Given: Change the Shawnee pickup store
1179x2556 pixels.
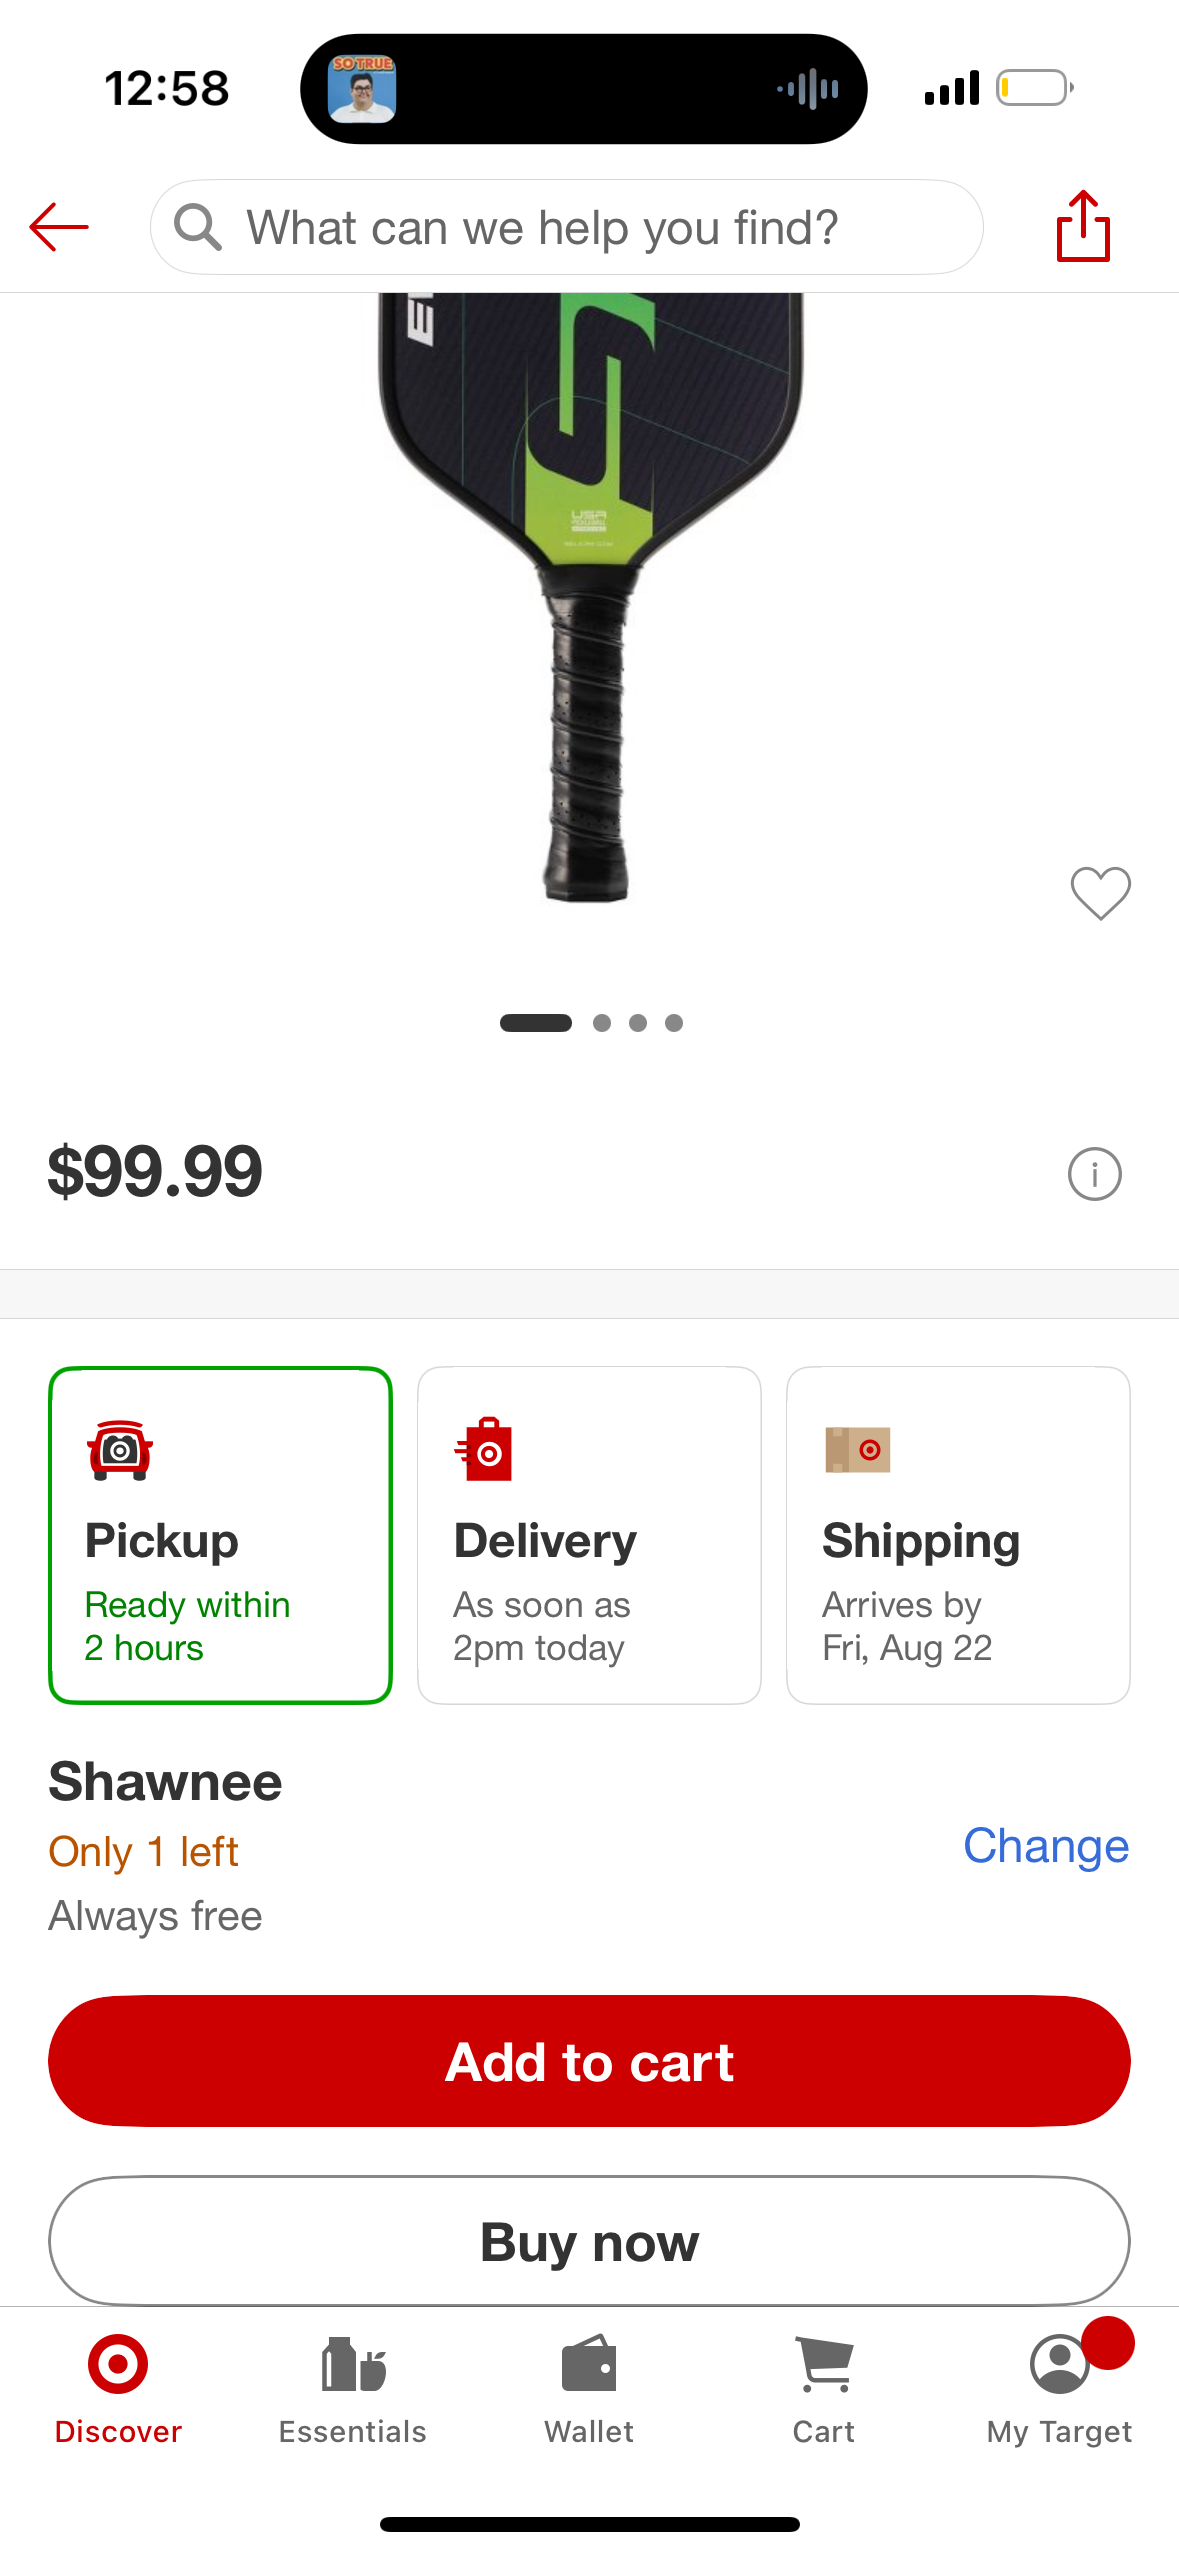Looking at the screenshot, I should [1045, 1846].
